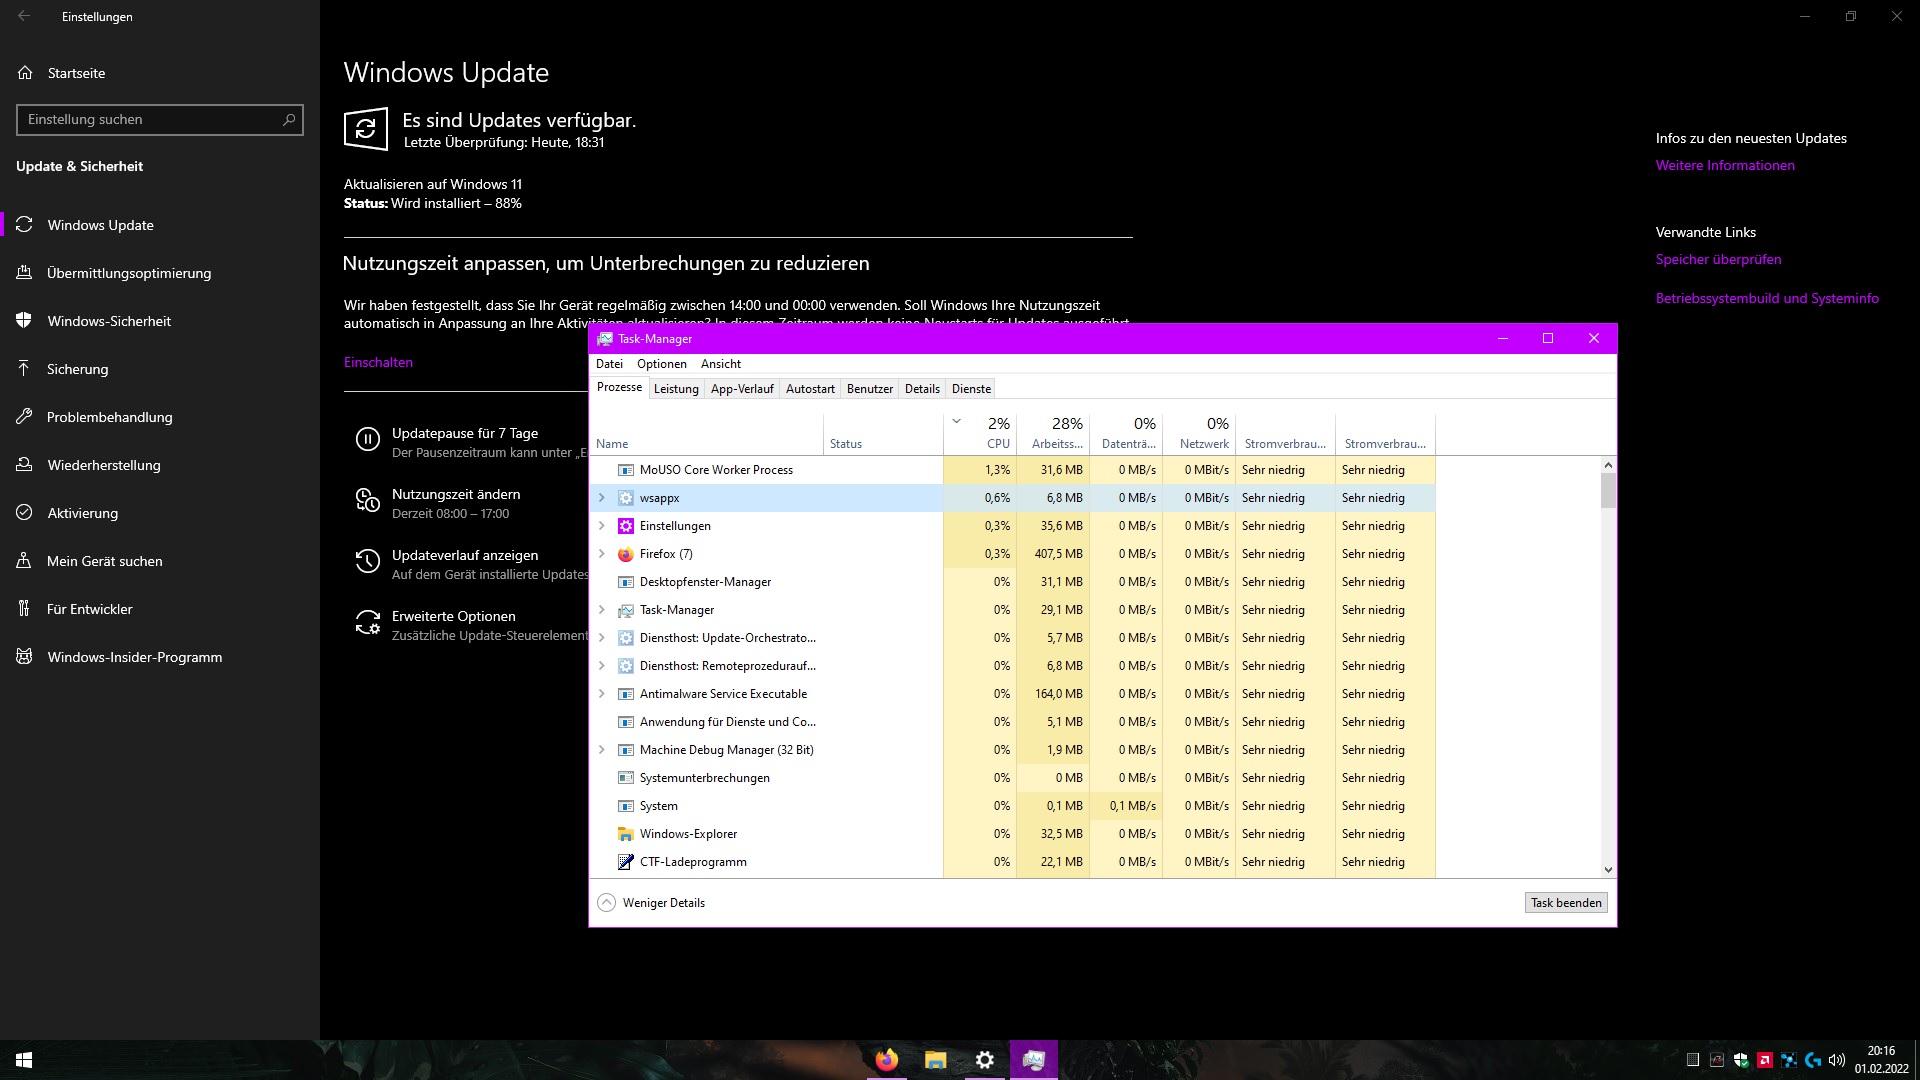The image size is (1920, 1080).
Task: Click the Windows Update refresh icon
Action: click(366, 129)
